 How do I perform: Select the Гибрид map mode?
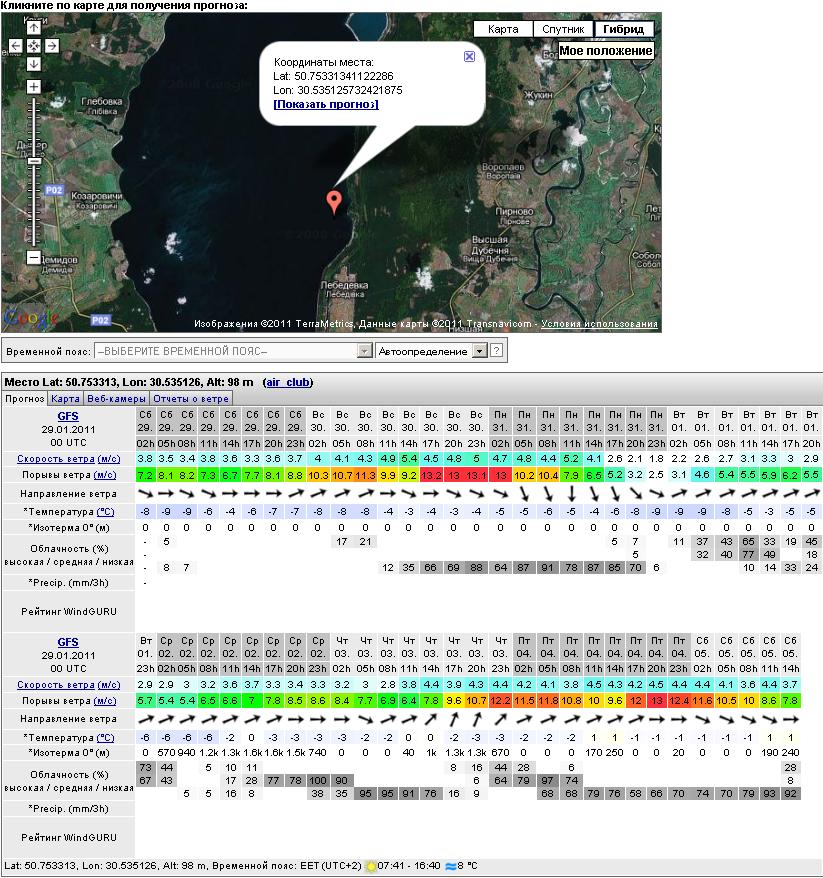point(623,29)
